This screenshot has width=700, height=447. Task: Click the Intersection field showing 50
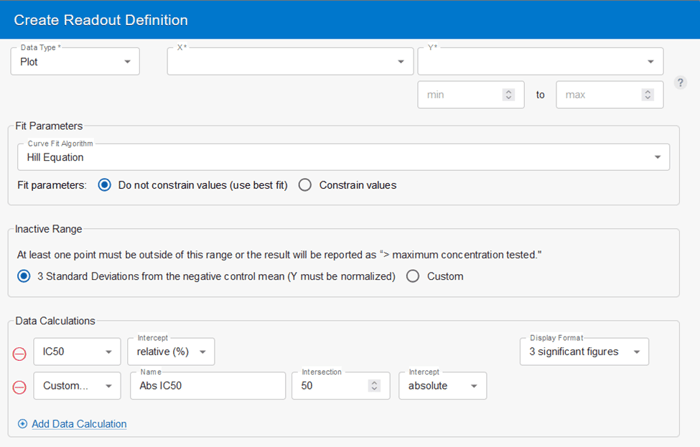click(x=341, y=386)
